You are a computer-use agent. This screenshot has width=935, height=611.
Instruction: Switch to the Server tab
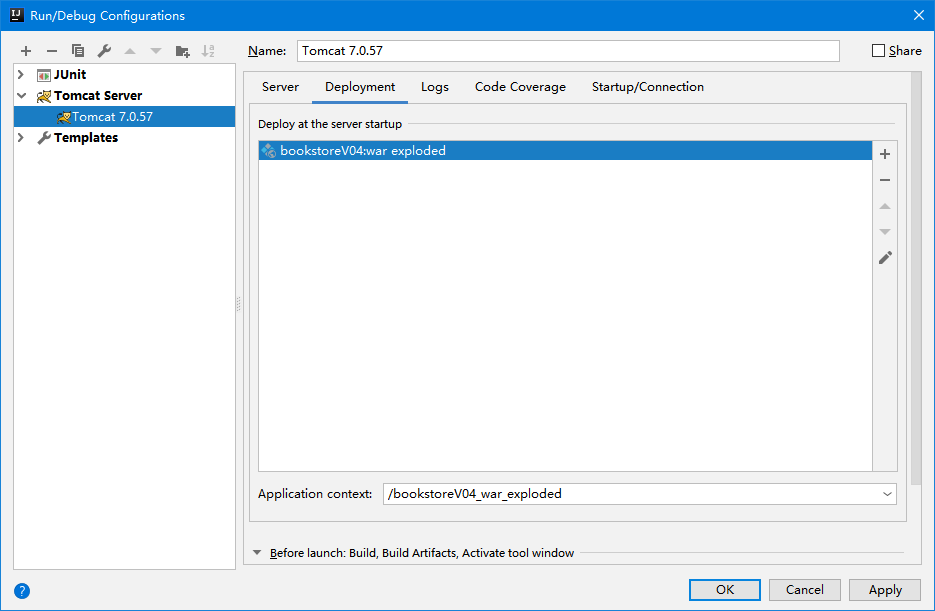[280, 87]
